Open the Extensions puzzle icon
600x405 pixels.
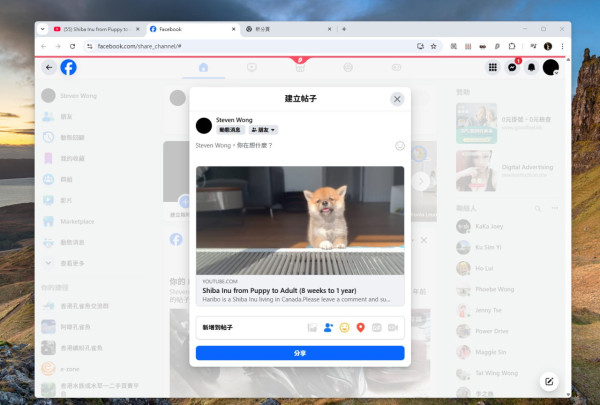pos(512,46)
